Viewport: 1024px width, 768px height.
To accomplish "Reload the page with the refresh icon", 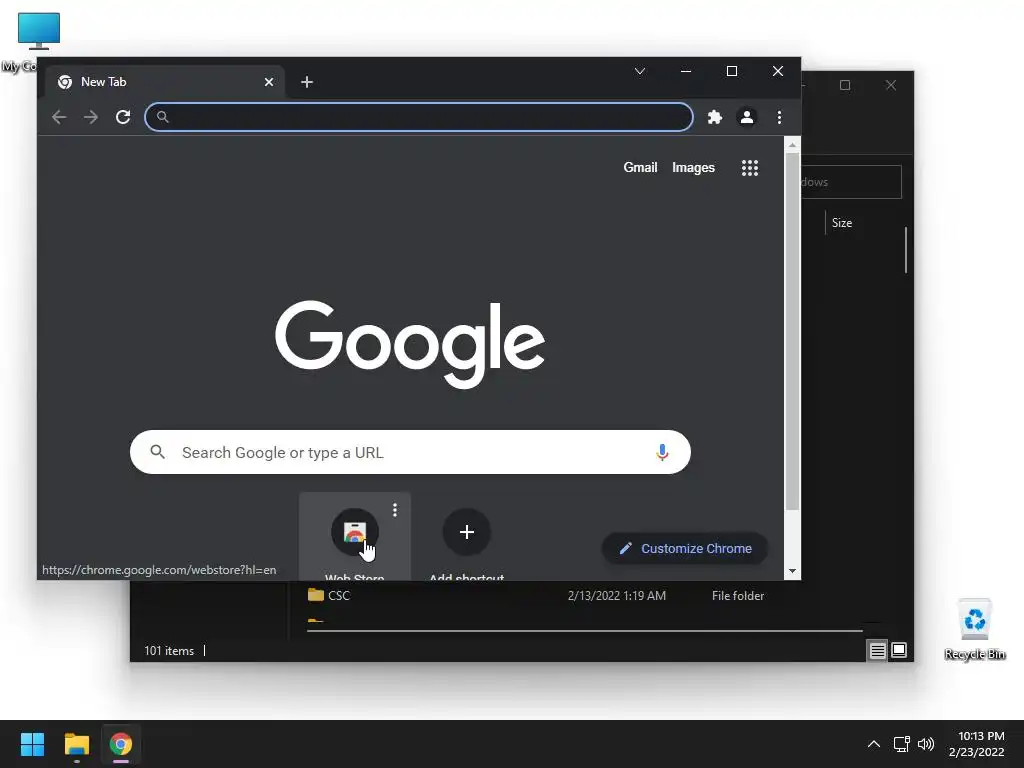I will [123, 118].
